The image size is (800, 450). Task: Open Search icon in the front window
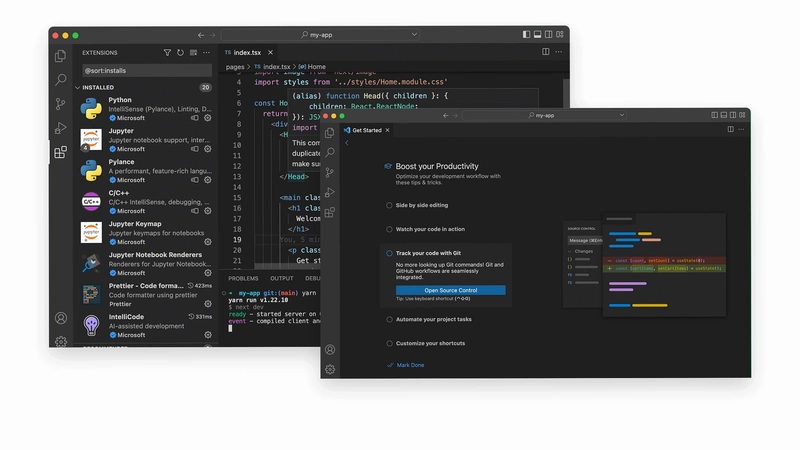click(330, 152)
